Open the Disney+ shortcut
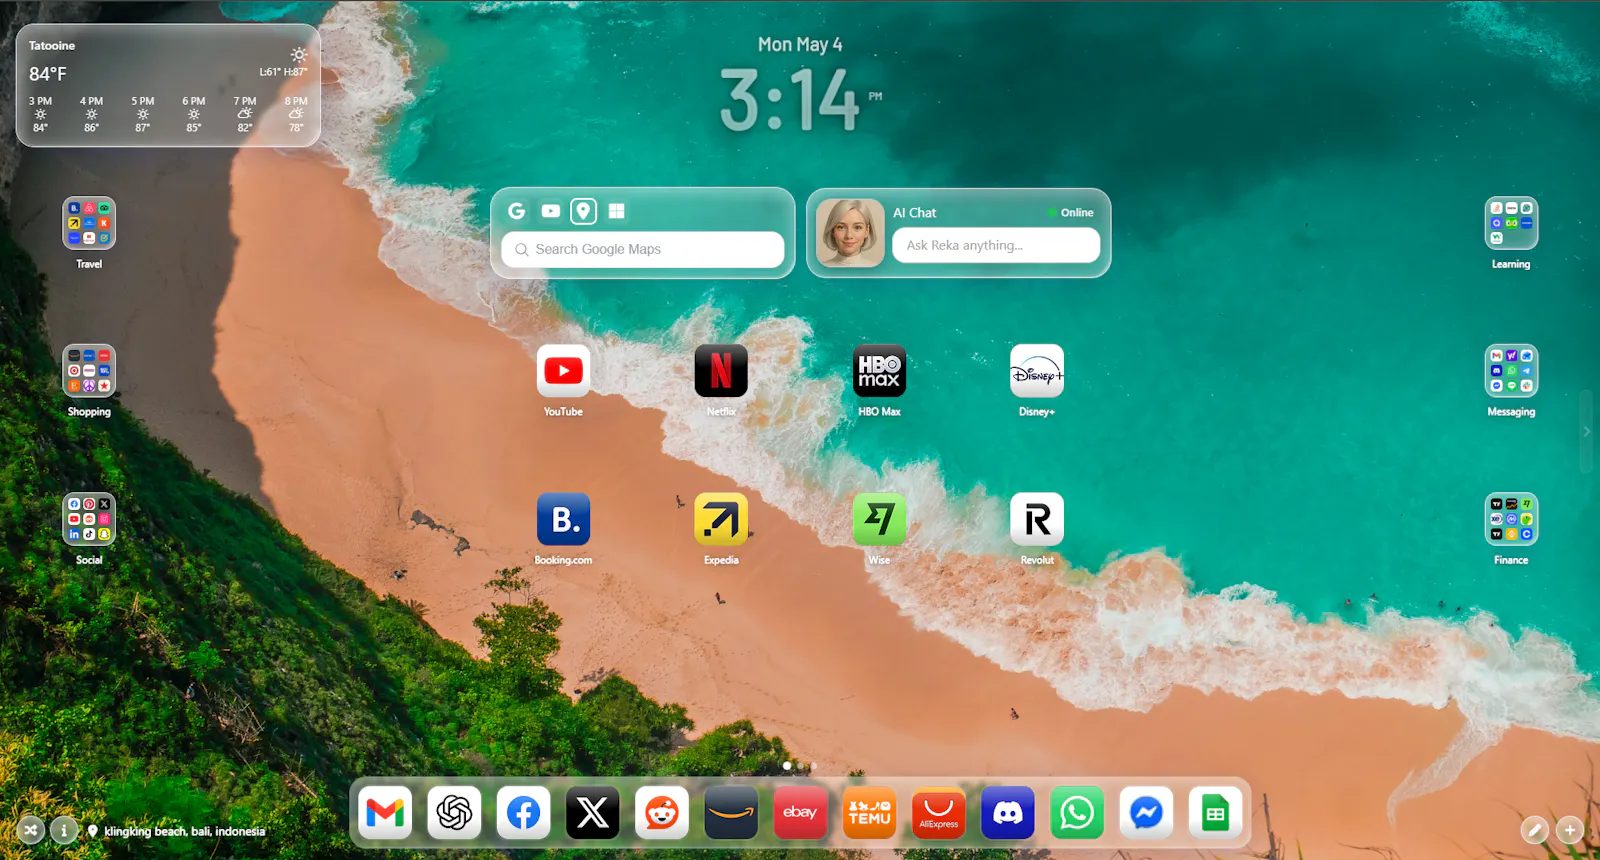1600x860 pixels. [1037, 371]
